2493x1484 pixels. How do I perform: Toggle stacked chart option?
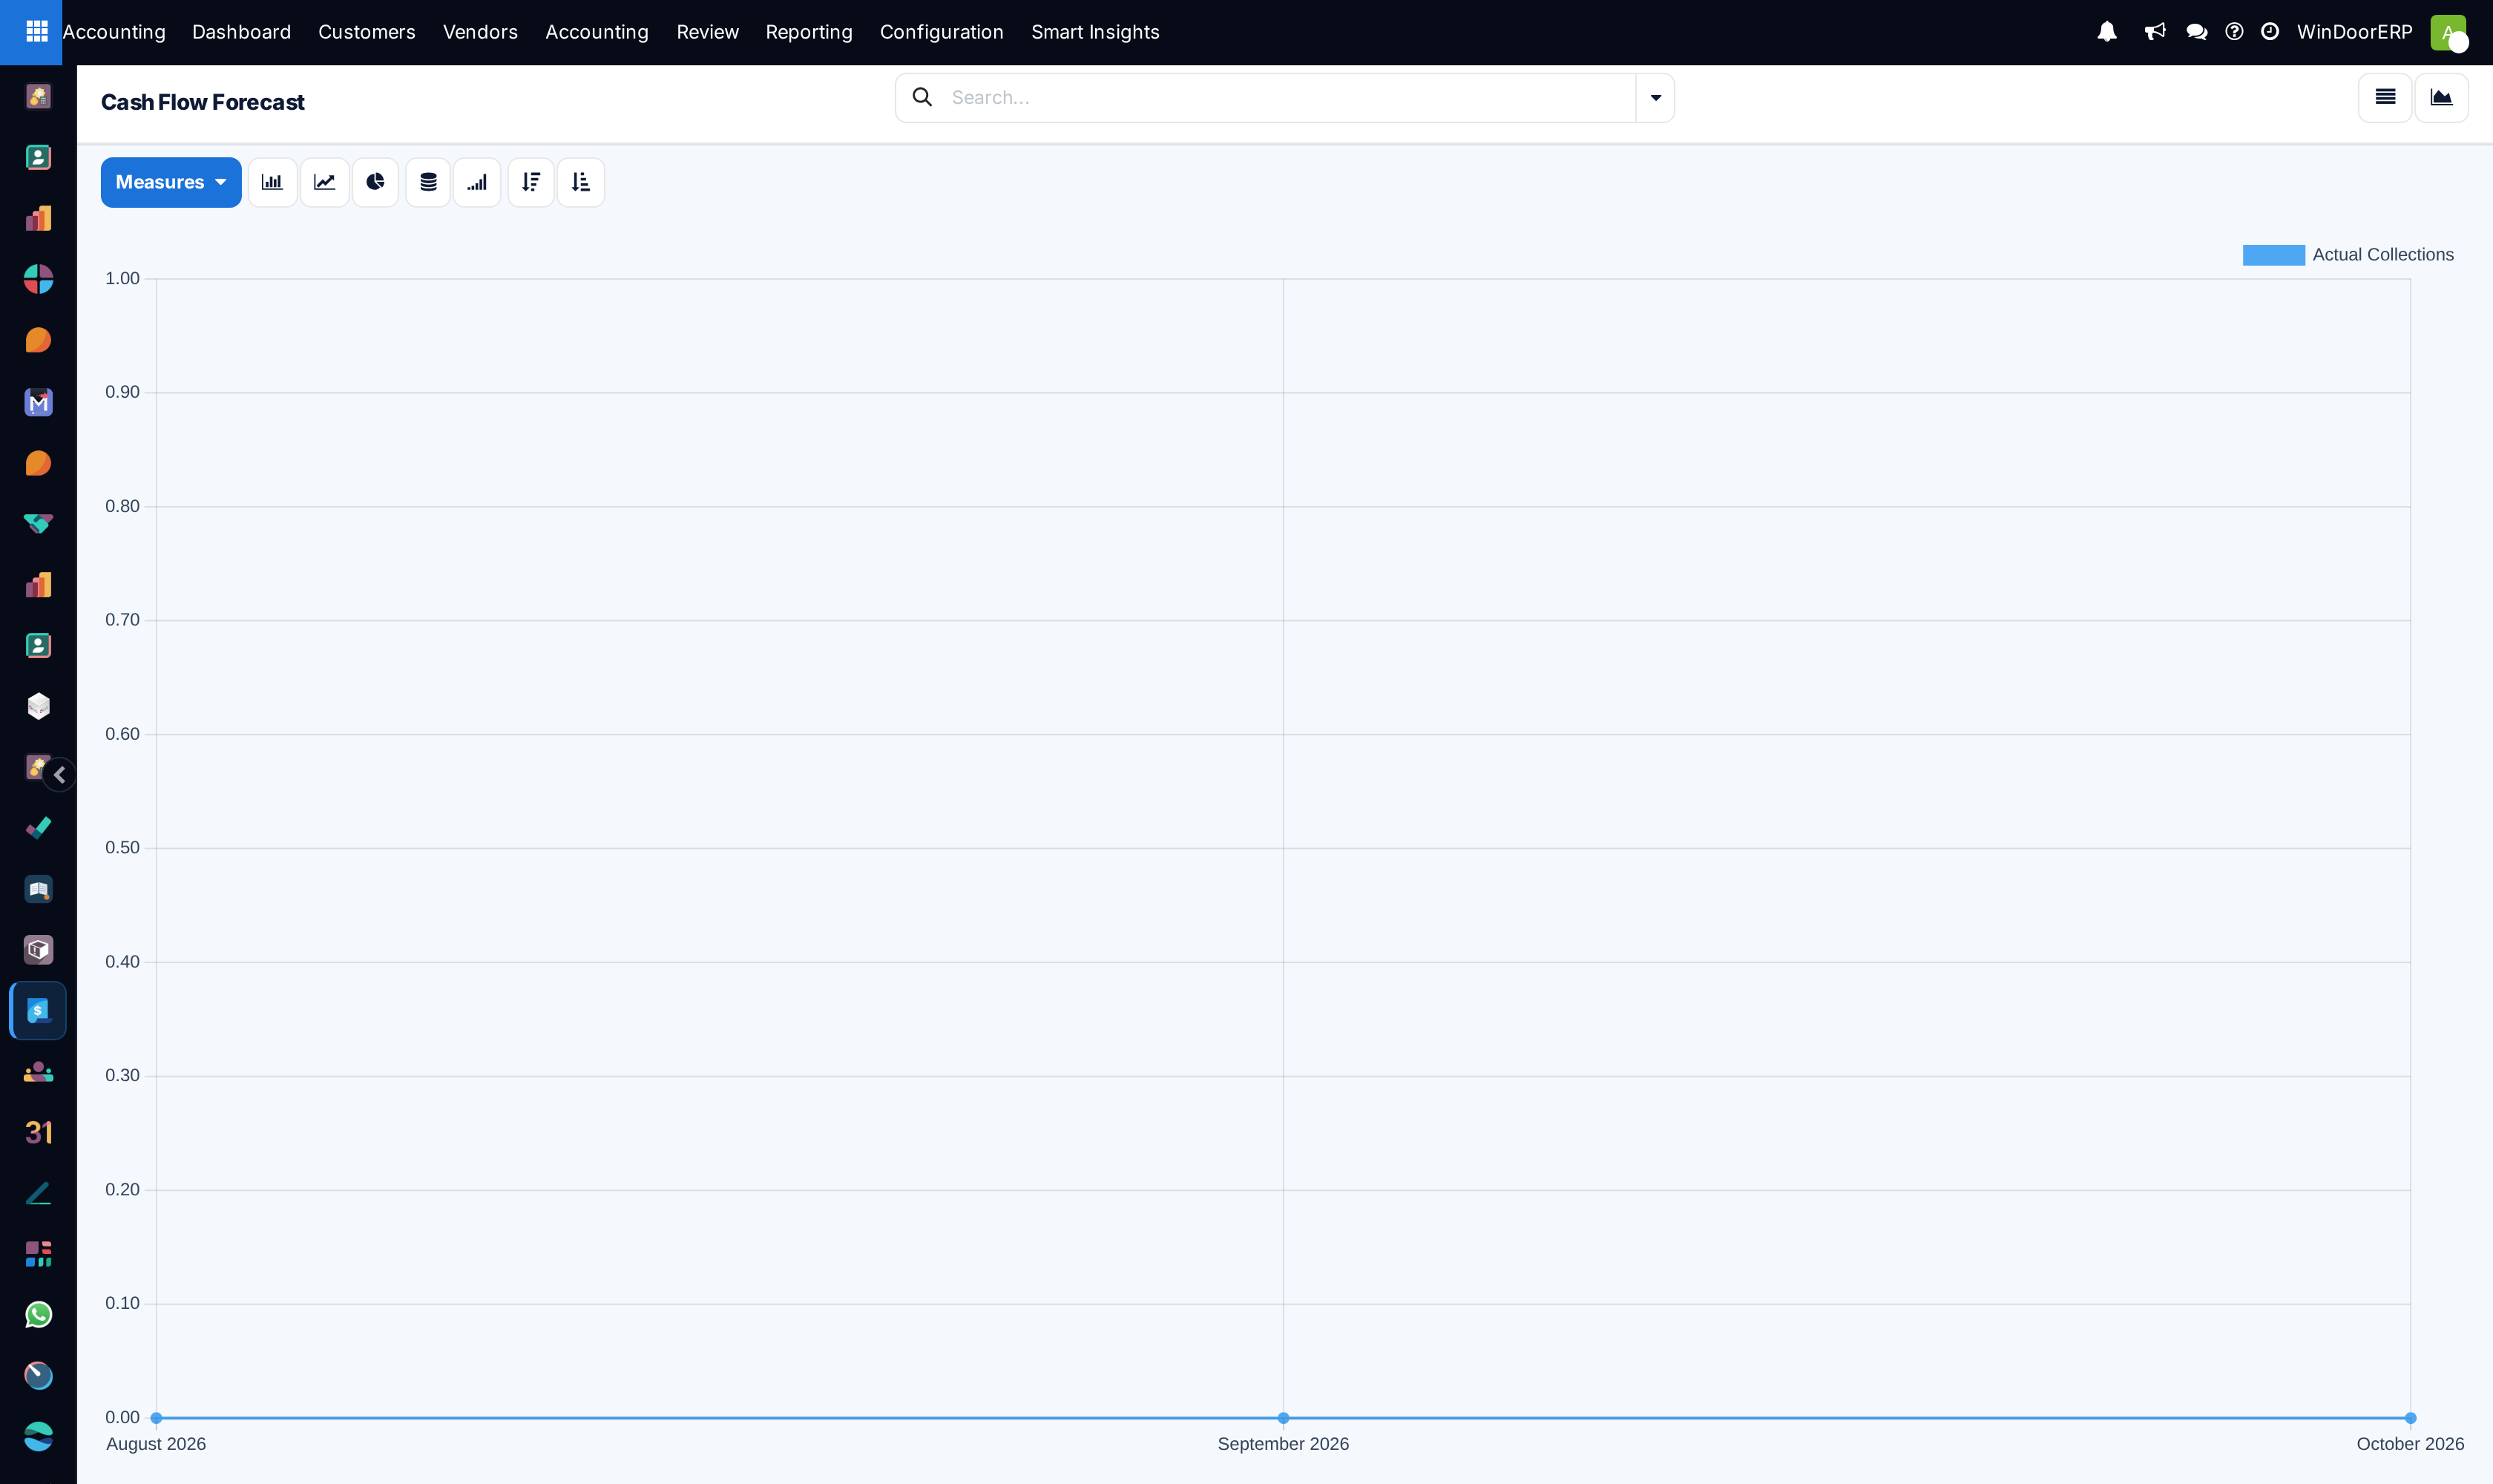428,182
